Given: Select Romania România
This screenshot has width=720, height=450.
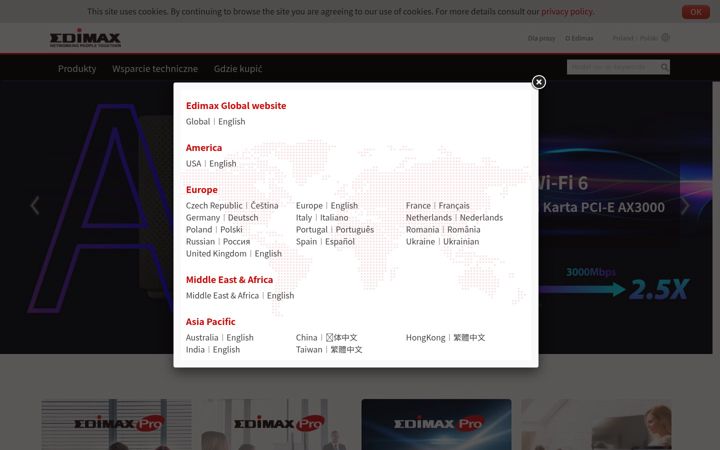Looking at the screenshot, I should point(443,230).
